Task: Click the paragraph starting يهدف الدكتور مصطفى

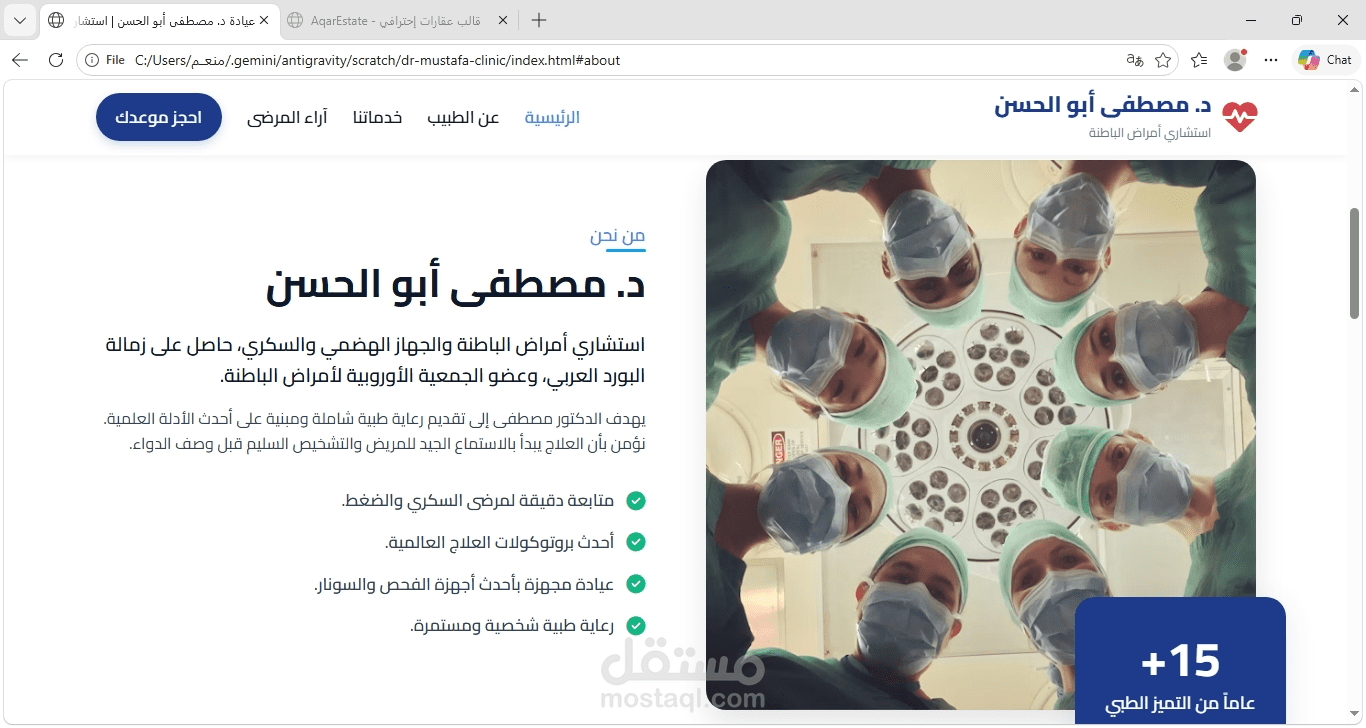Action: (x=375, y=431)
